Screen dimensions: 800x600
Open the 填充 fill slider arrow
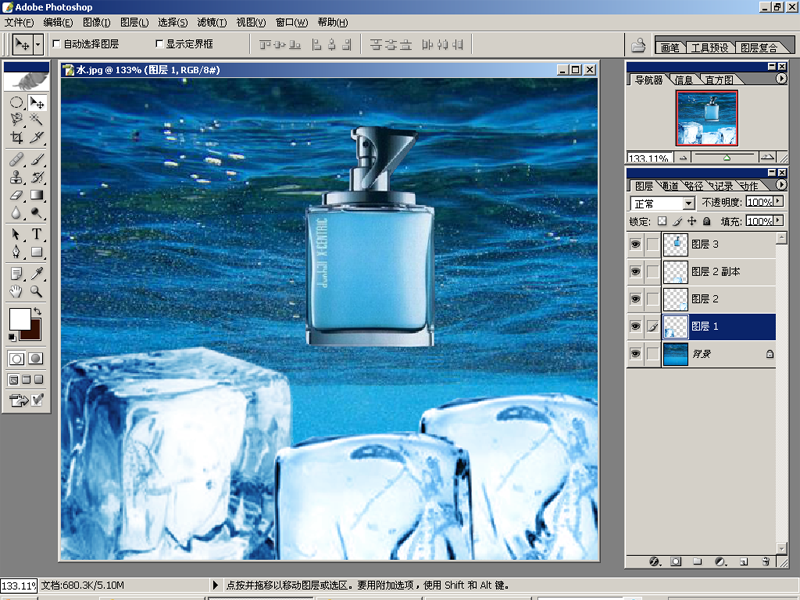click(778, 221)
